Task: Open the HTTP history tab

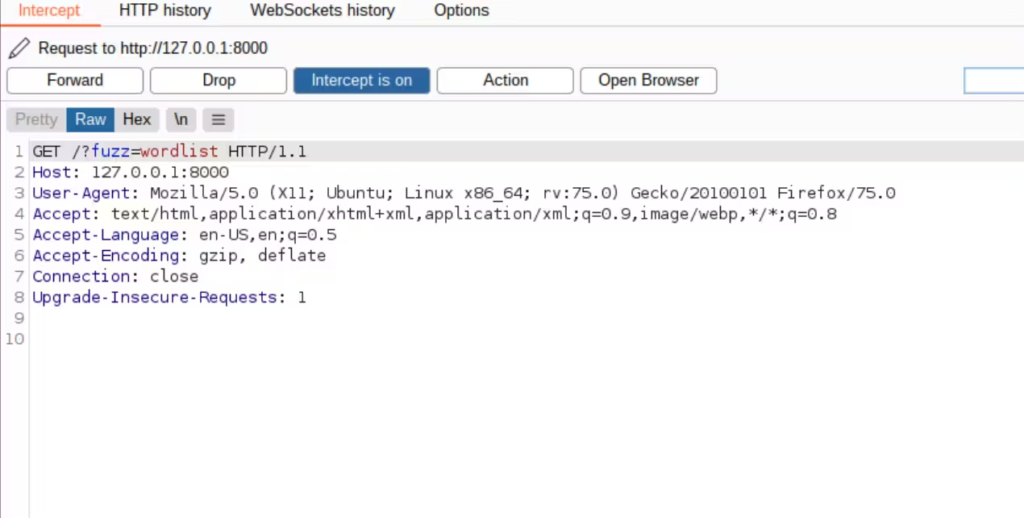Action: [x=165, y=10]
